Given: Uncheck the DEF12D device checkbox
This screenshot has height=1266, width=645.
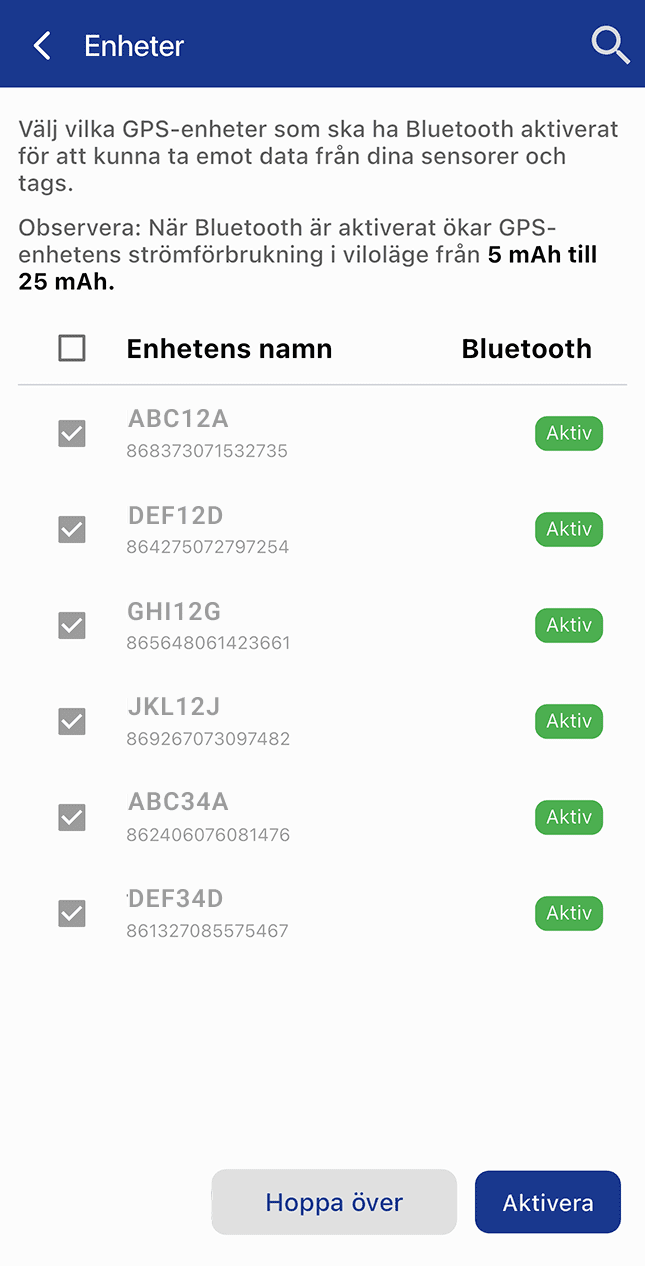Looking at the screenshot, I should (x=72, y=530).
